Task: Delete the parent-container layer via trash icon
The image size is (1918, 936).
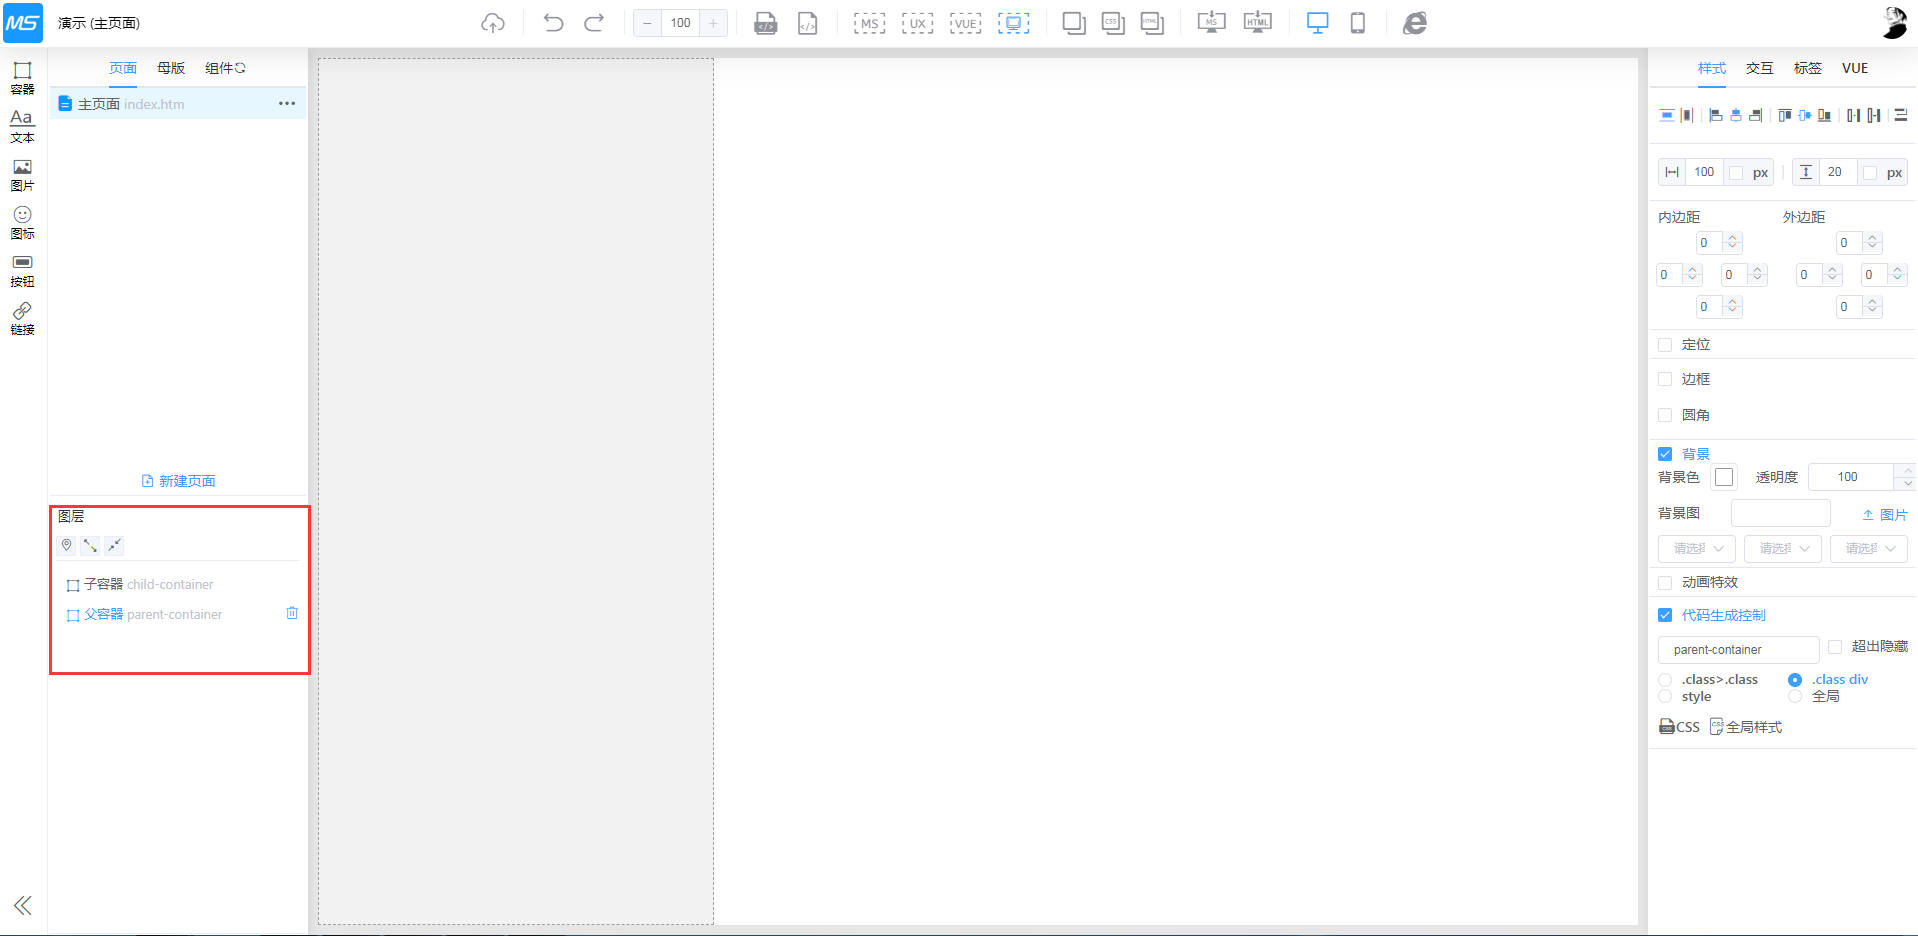Action: 292,613
